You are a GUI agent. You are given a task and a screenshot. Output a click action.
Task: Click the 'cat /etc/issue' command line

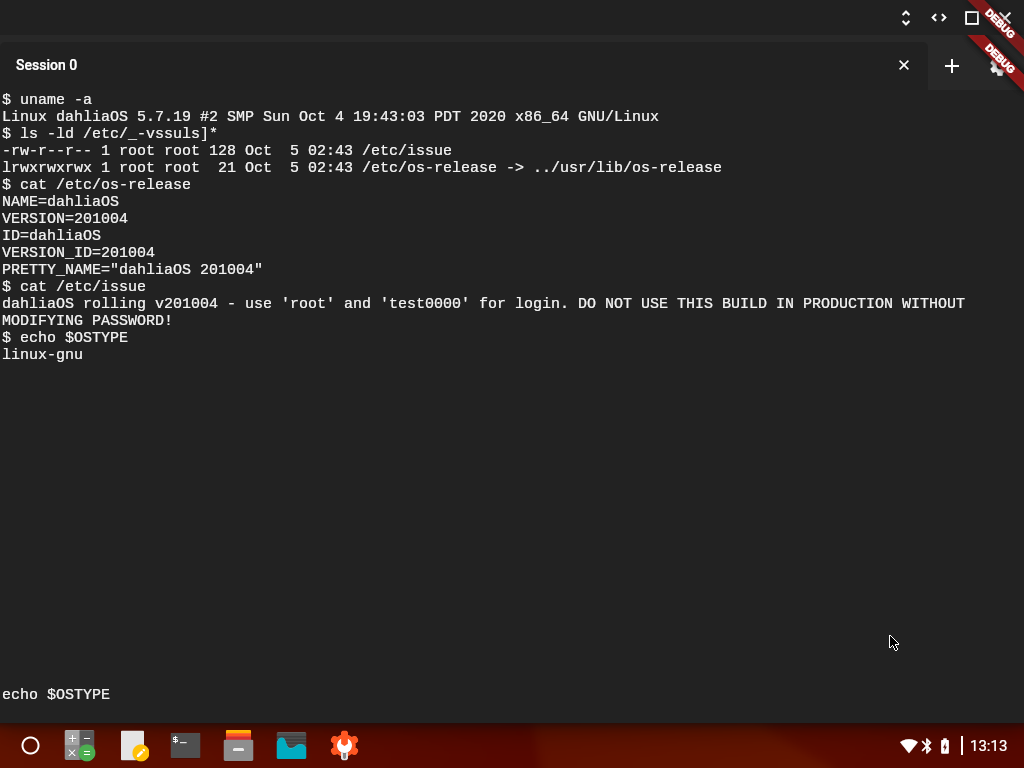pyautogui.click(x=74, y=286)
